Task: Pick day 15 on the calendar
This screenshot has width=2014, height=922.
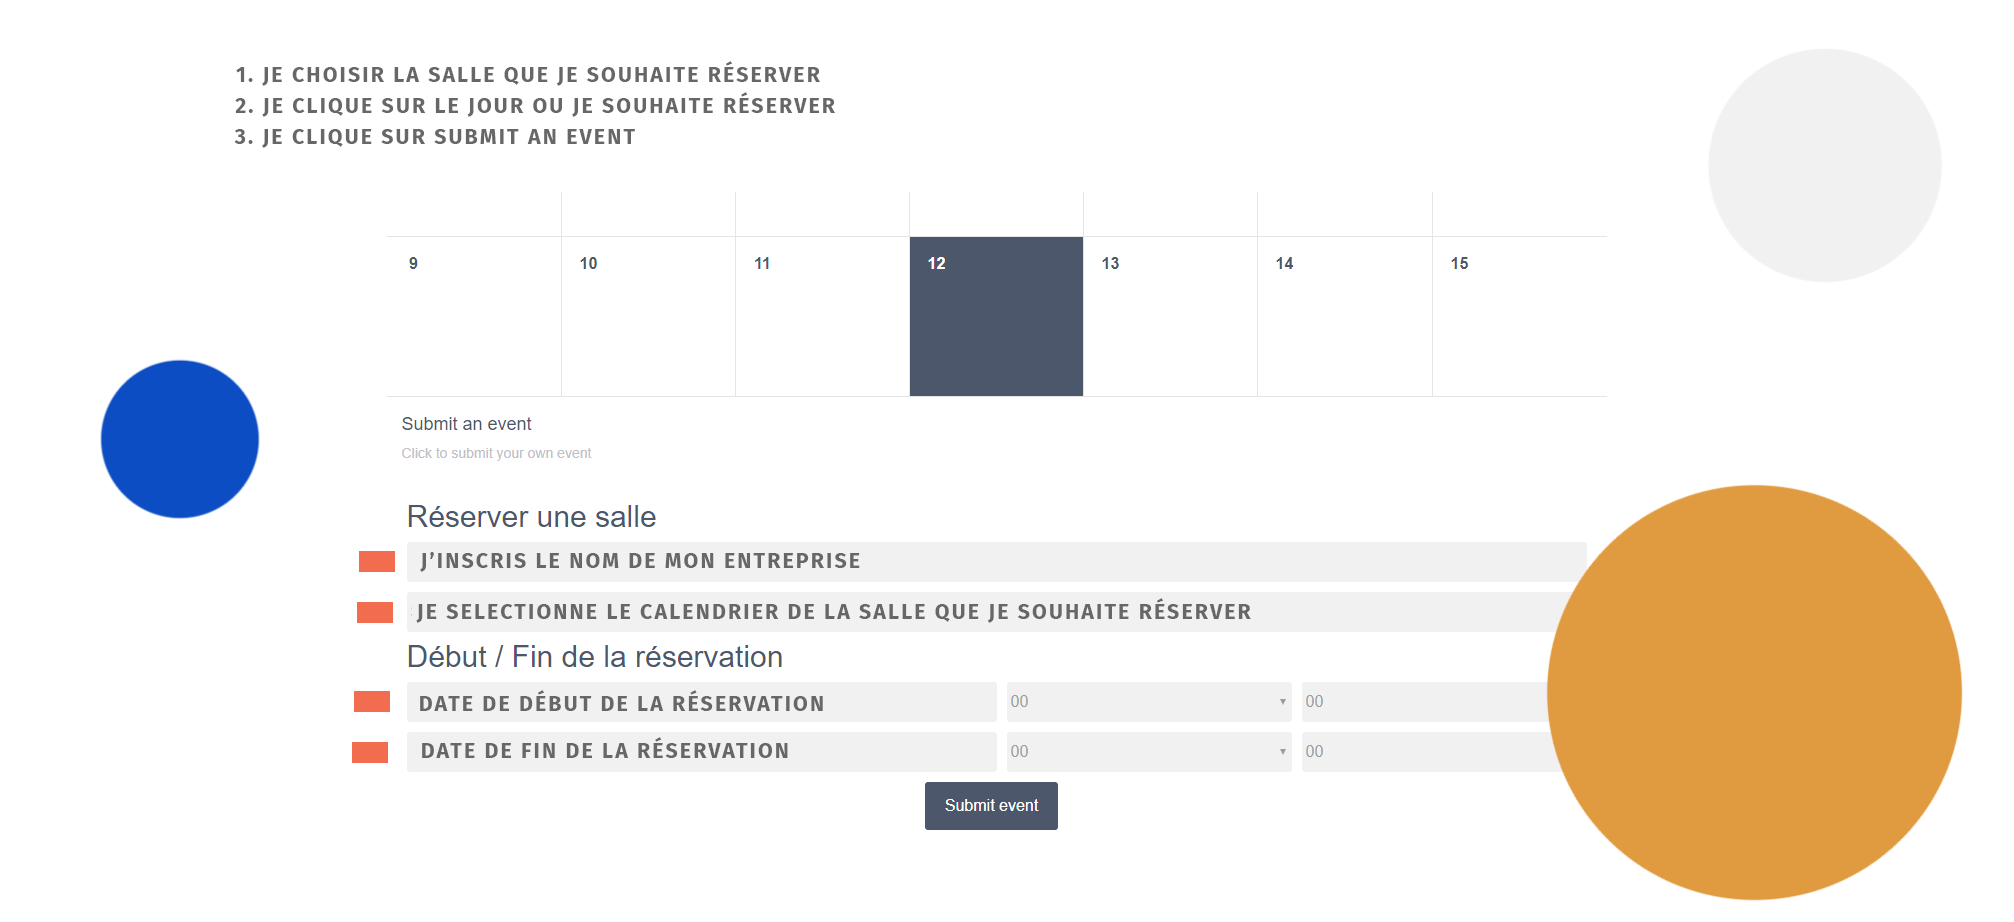Action: 1519,315
